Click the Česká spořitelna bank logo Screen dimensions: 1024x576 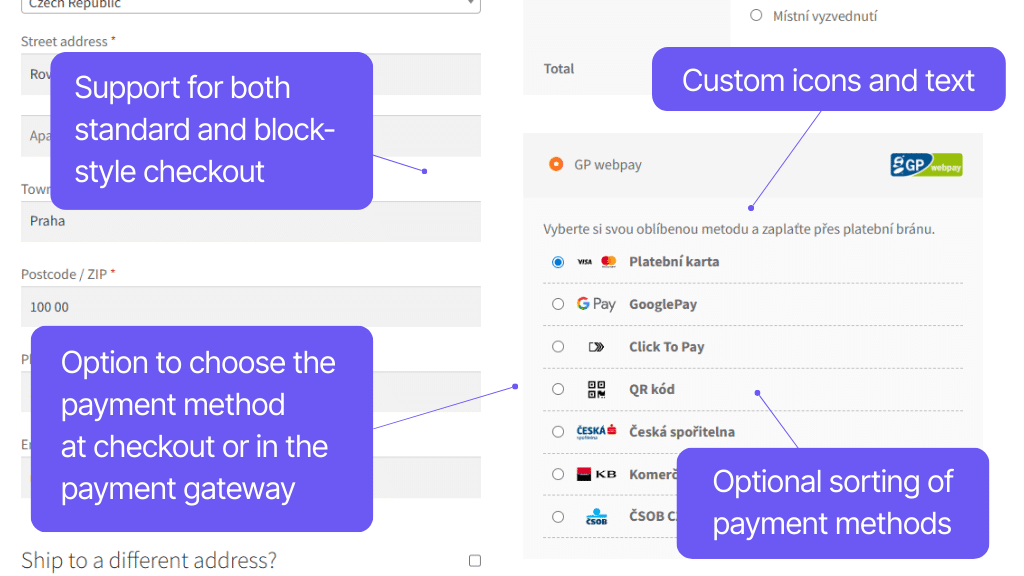(596, 432)
